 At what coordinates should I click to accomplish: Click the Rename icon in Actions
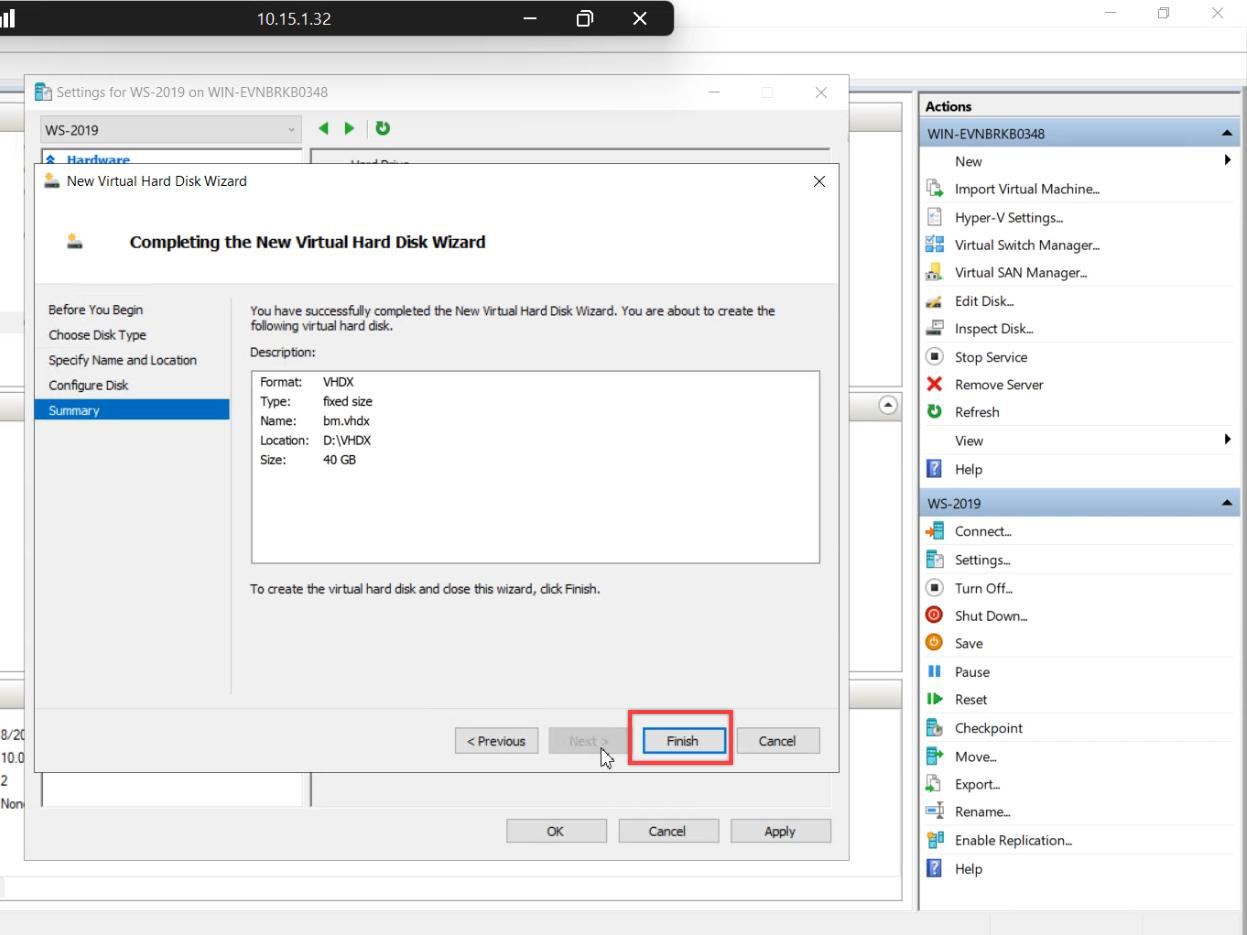(x=936, y=812)
